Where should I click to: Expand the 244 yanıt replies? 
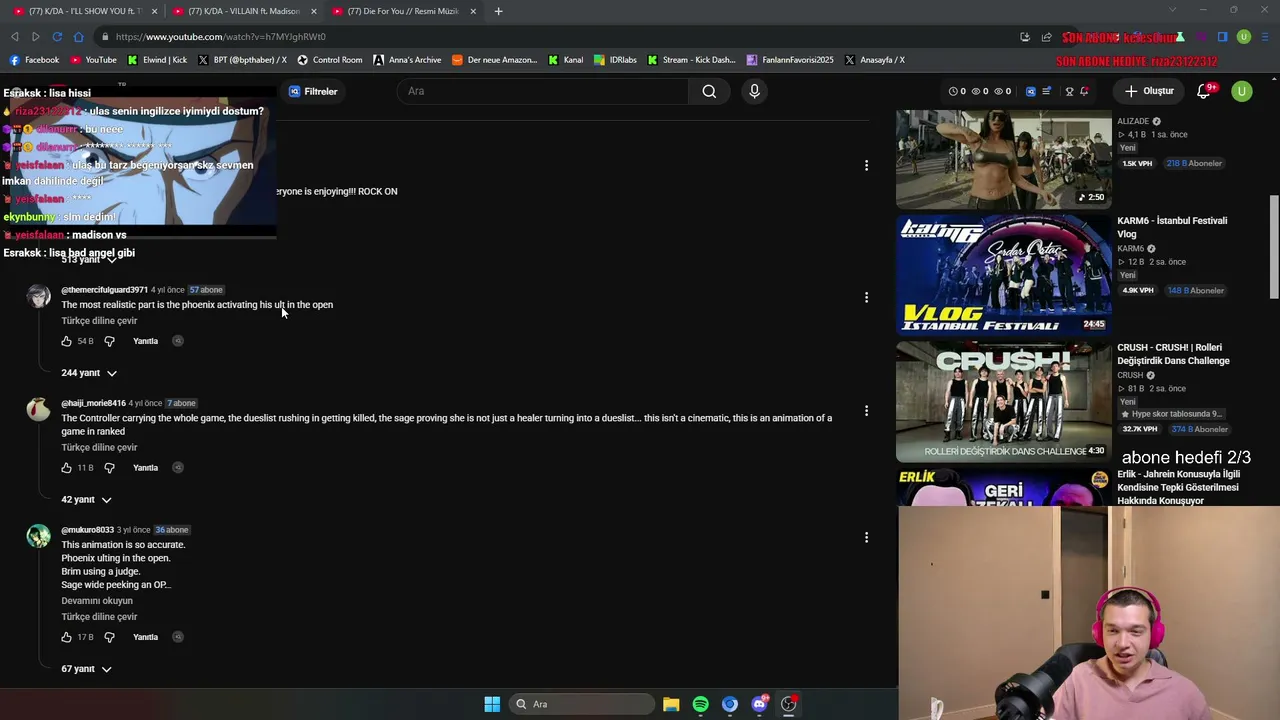click(89, 373)
